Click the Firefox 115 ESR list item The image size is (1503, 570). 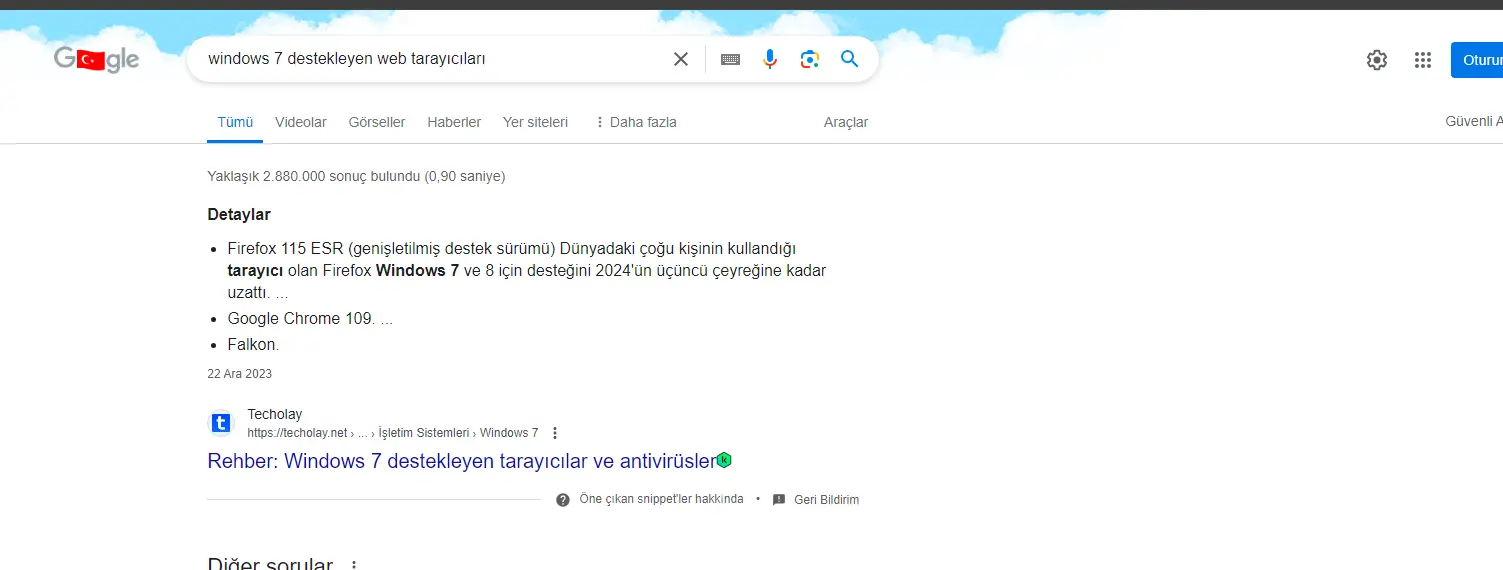click(x=527, y=271)
